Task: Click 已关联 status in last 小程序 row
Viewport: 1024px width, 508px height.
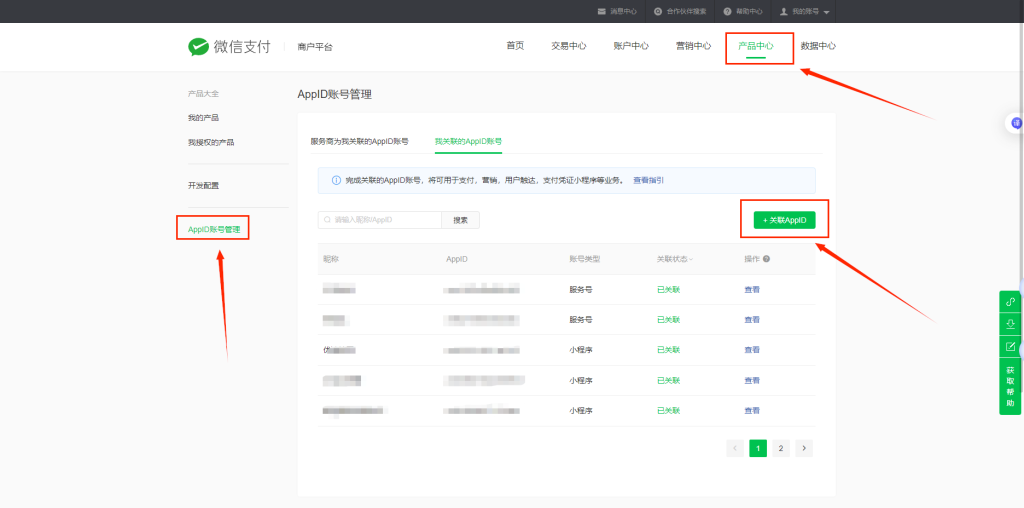Action: point(668,411)
